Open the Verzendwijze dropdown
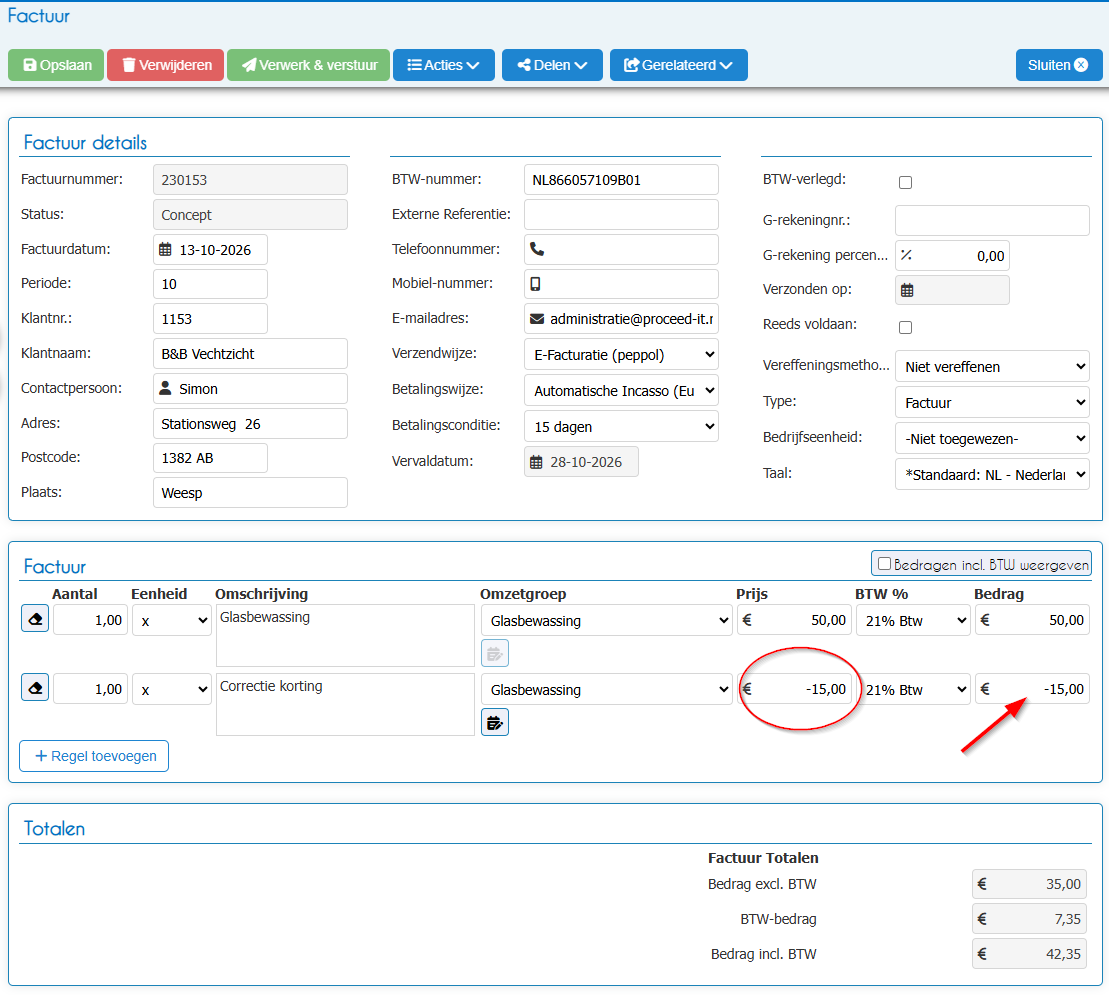 [x=622, y=354]
